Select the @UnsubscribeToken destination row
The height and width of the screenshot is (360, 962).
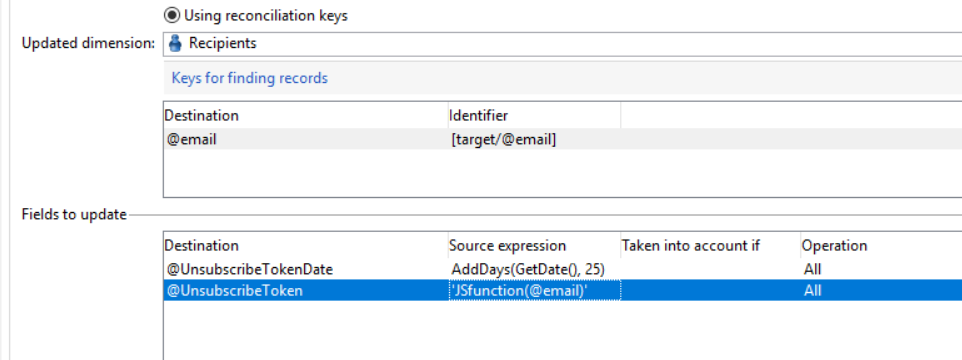point(562,290)
